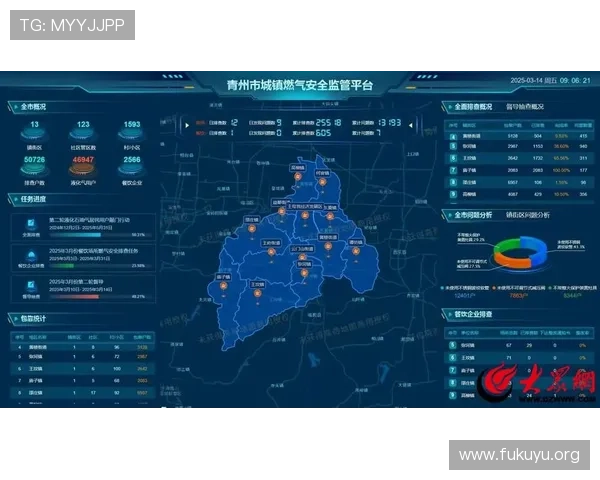
Task: Click the 累计排查数 25518 counter
Action: coord(317,122)
